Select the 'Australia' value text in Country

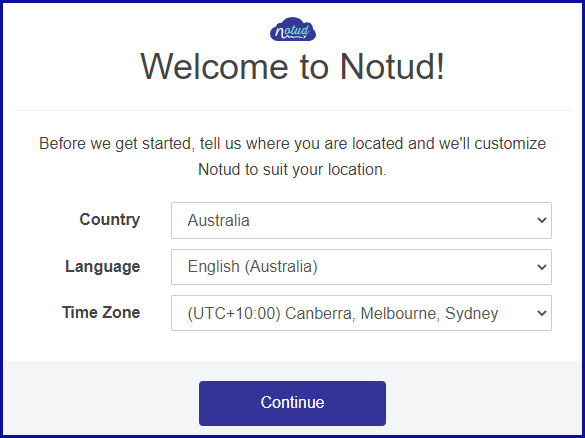point(219,220)
